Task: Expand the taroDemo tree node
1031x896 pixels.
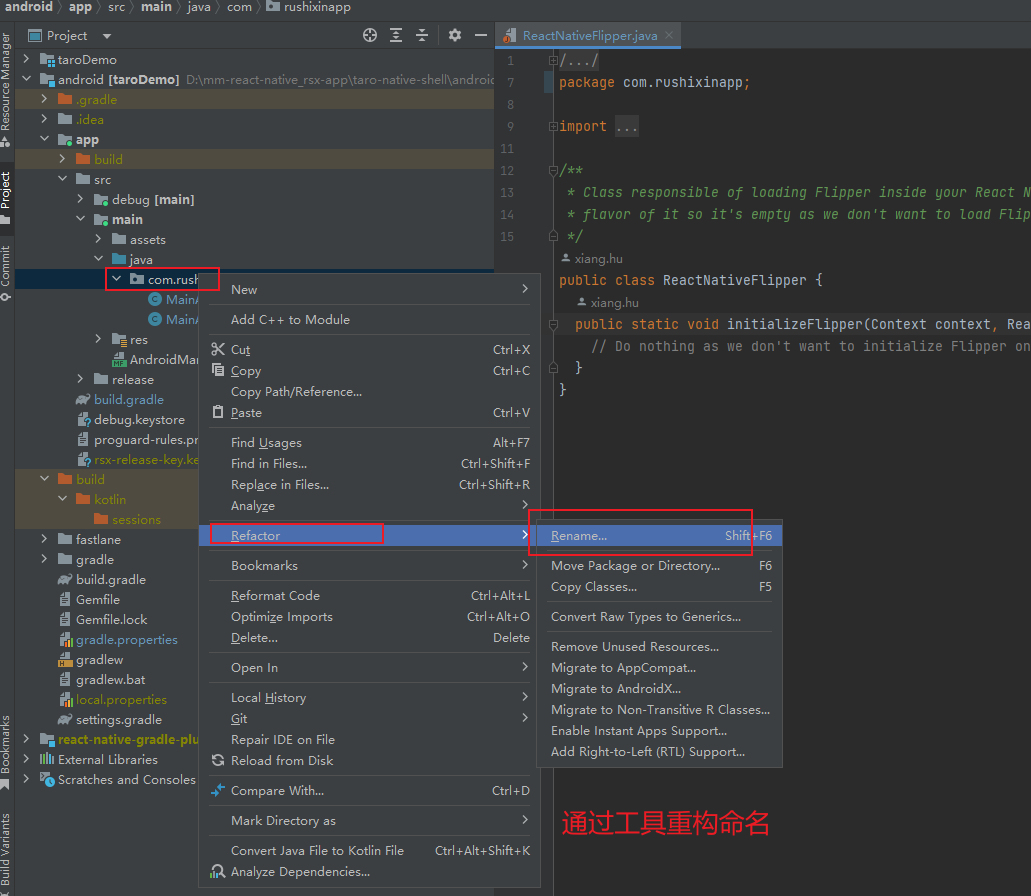Action: point(26,59)
